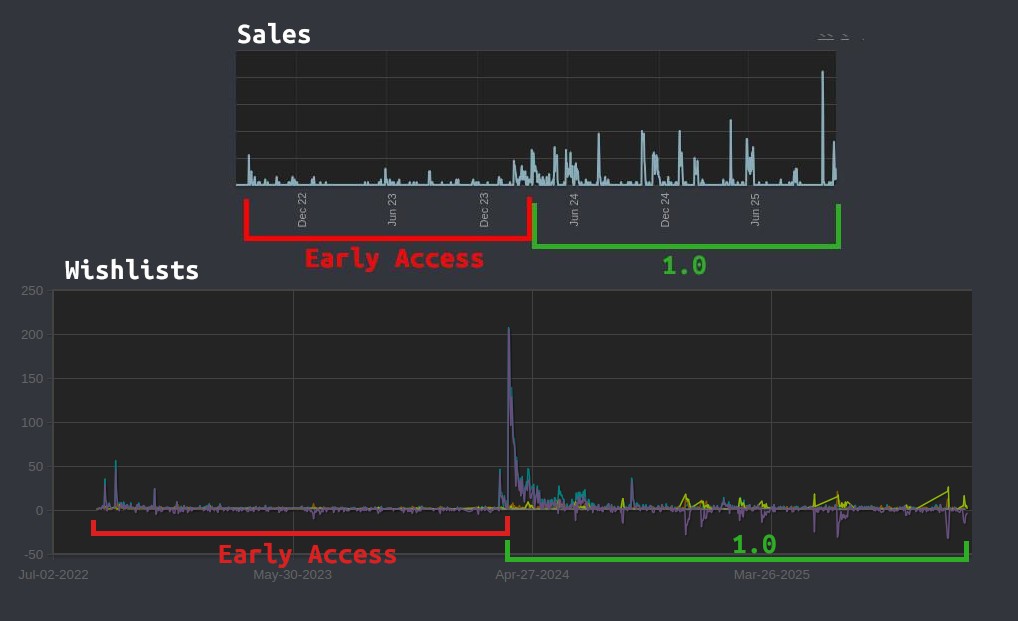Select the Dec 23 tick on Sales axis

[484, 209]
